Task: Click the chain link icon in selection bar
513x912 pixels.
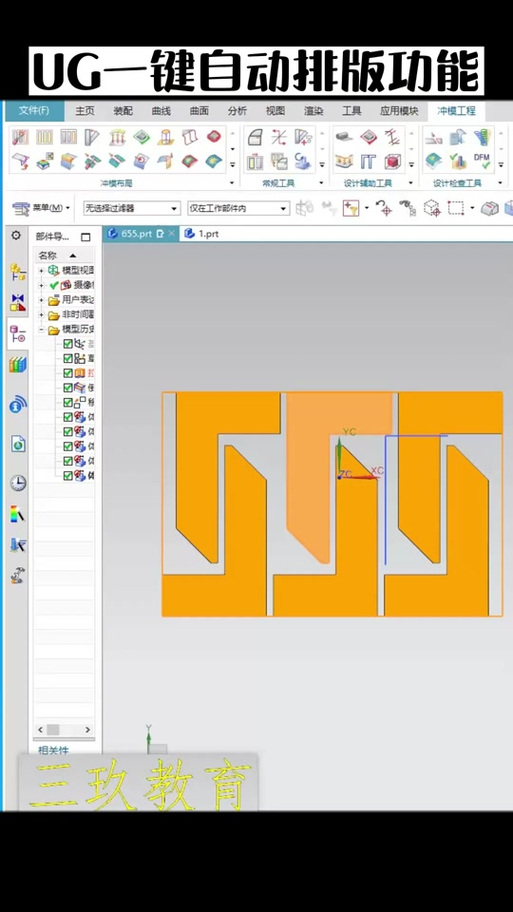Action: coord(407,208)
